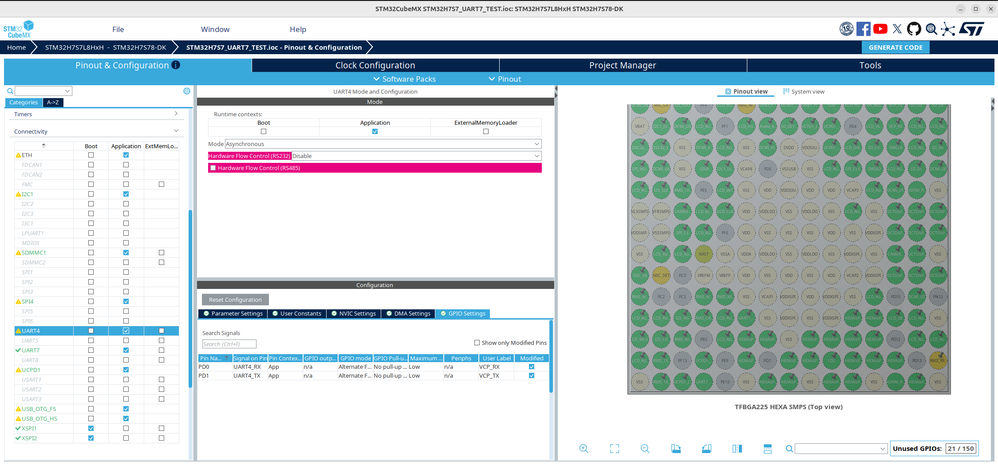Screen dimensions: 998x466
Task: Toggle Show only Modified Pins
Action: click(477, 342)
